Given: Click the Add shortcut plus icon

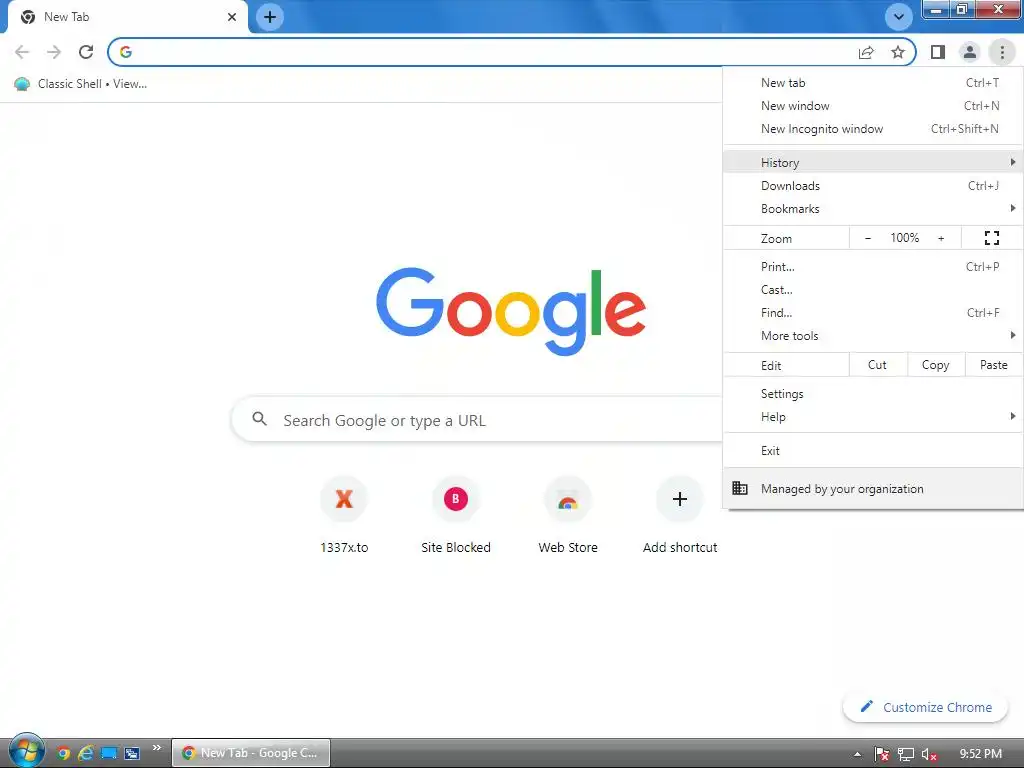Looking at the screenshot, I should (680, 499).
